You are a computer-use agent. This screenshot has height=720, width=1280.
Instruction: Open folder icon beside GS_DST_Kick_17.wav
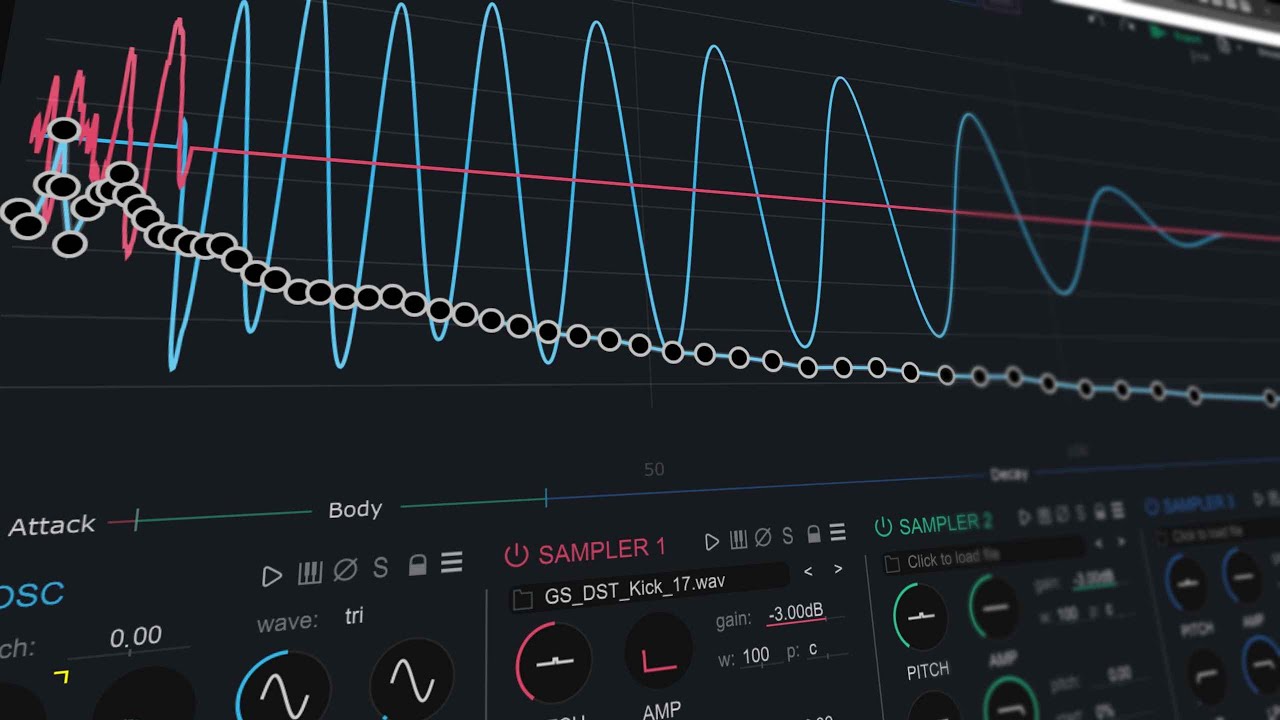point(521,599)
